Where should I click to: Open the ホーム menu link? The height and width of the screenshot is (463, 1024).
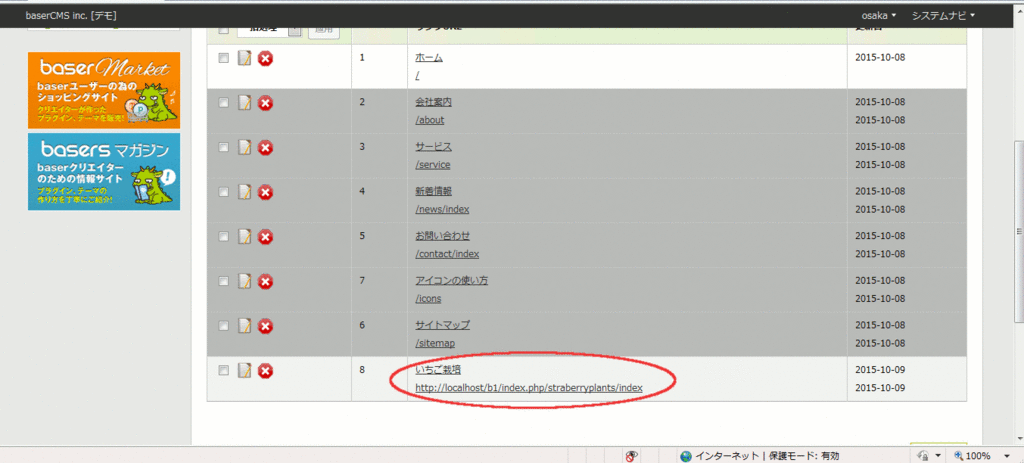click(429, 57)
